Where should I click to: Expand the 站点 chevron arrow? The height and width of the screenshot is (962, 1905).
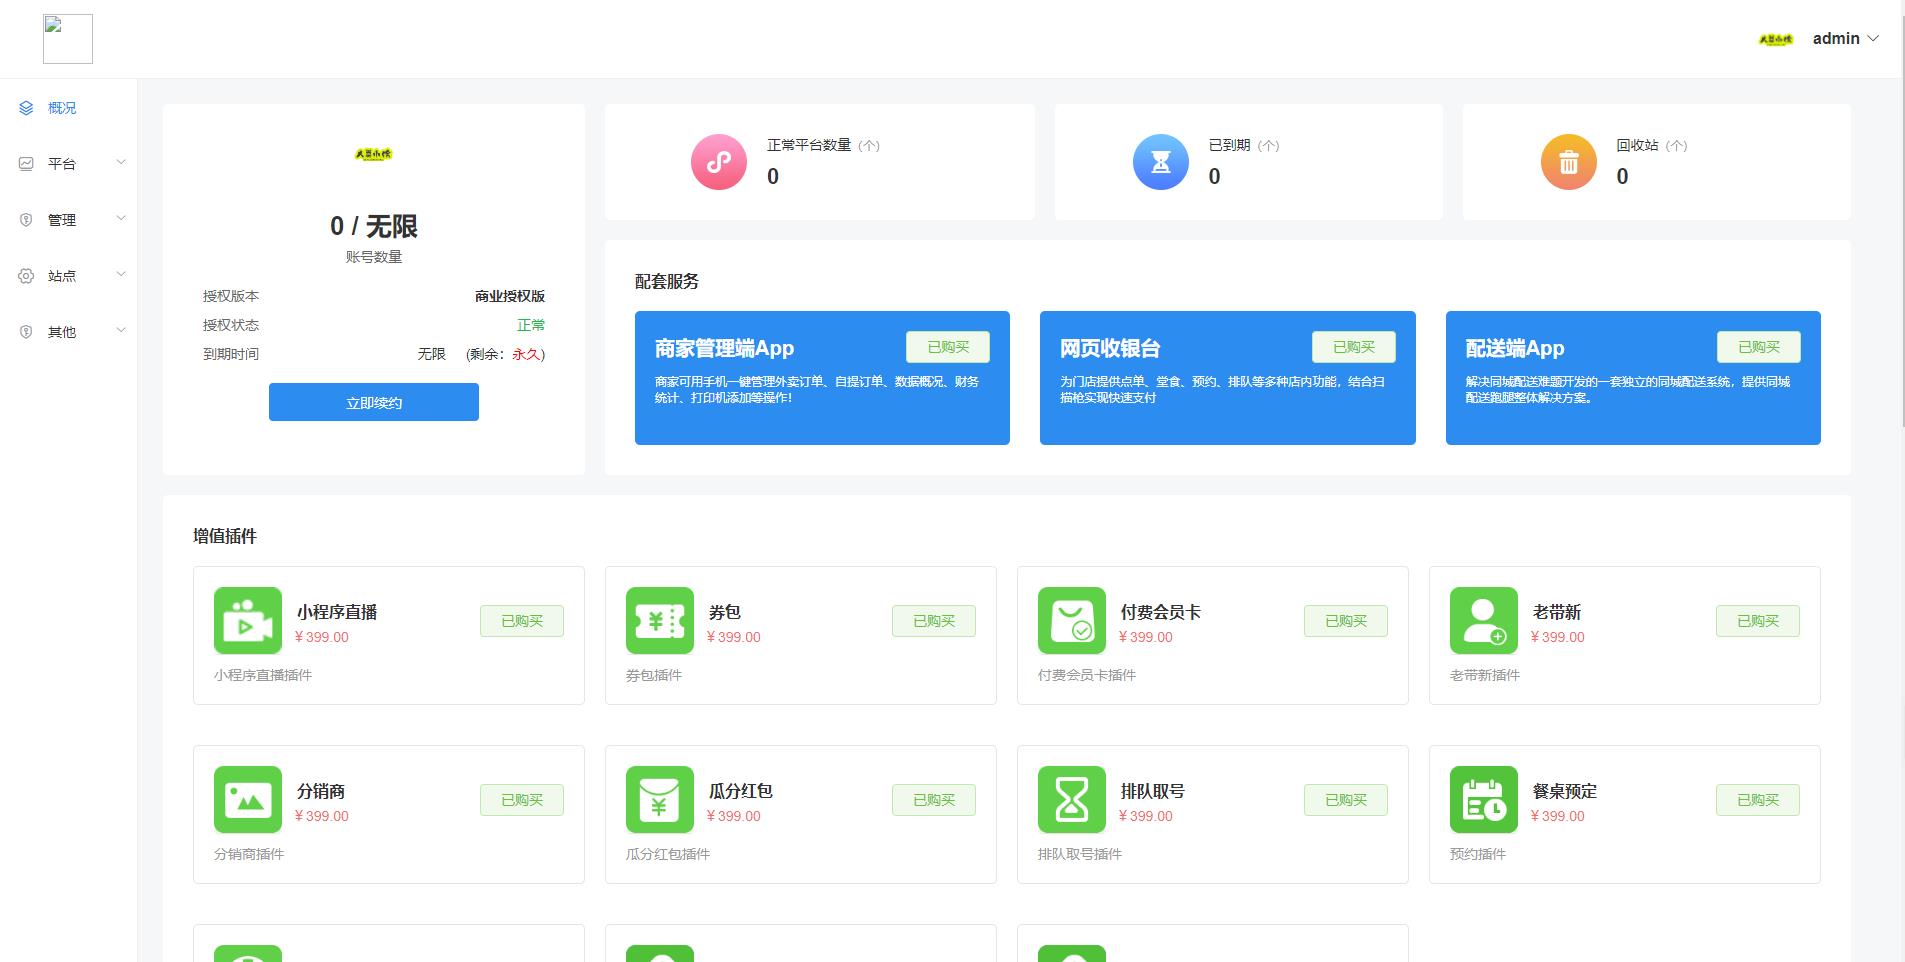tap(121, 275)
